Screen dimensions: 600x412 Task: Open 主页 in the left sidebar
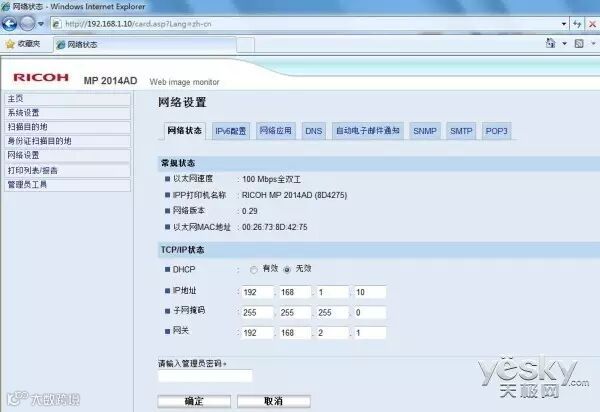[x=67, y=99]
